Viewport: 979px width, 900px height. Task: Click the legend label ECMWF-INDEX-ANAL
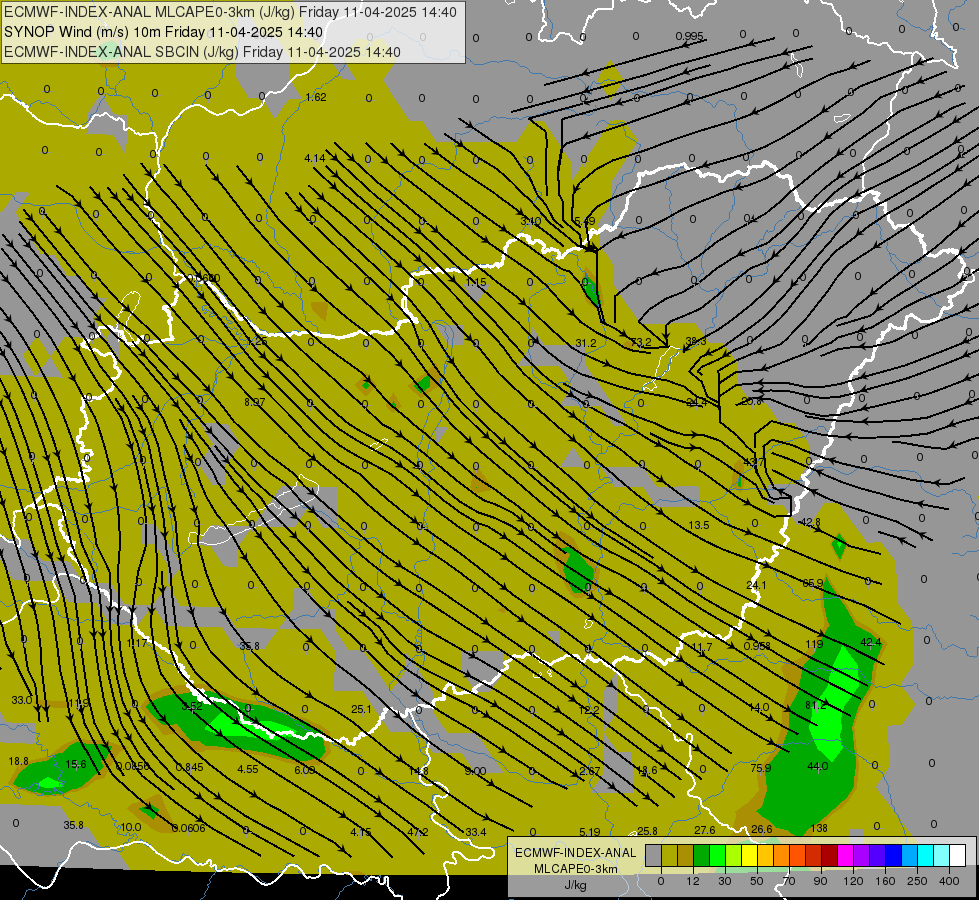(x=576, y=853)
